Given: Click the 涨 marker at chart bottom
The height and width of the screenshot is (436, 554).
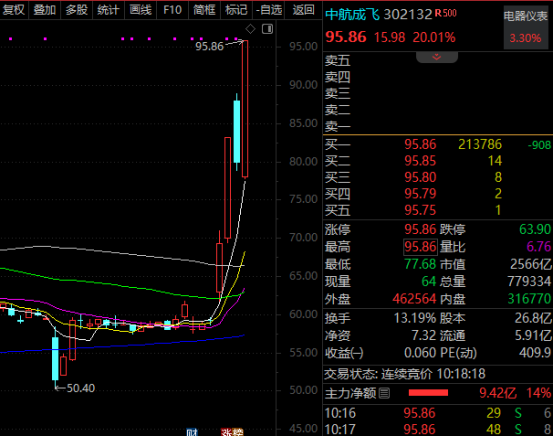Looking at the screenshot, I should (x=226, y=432).
